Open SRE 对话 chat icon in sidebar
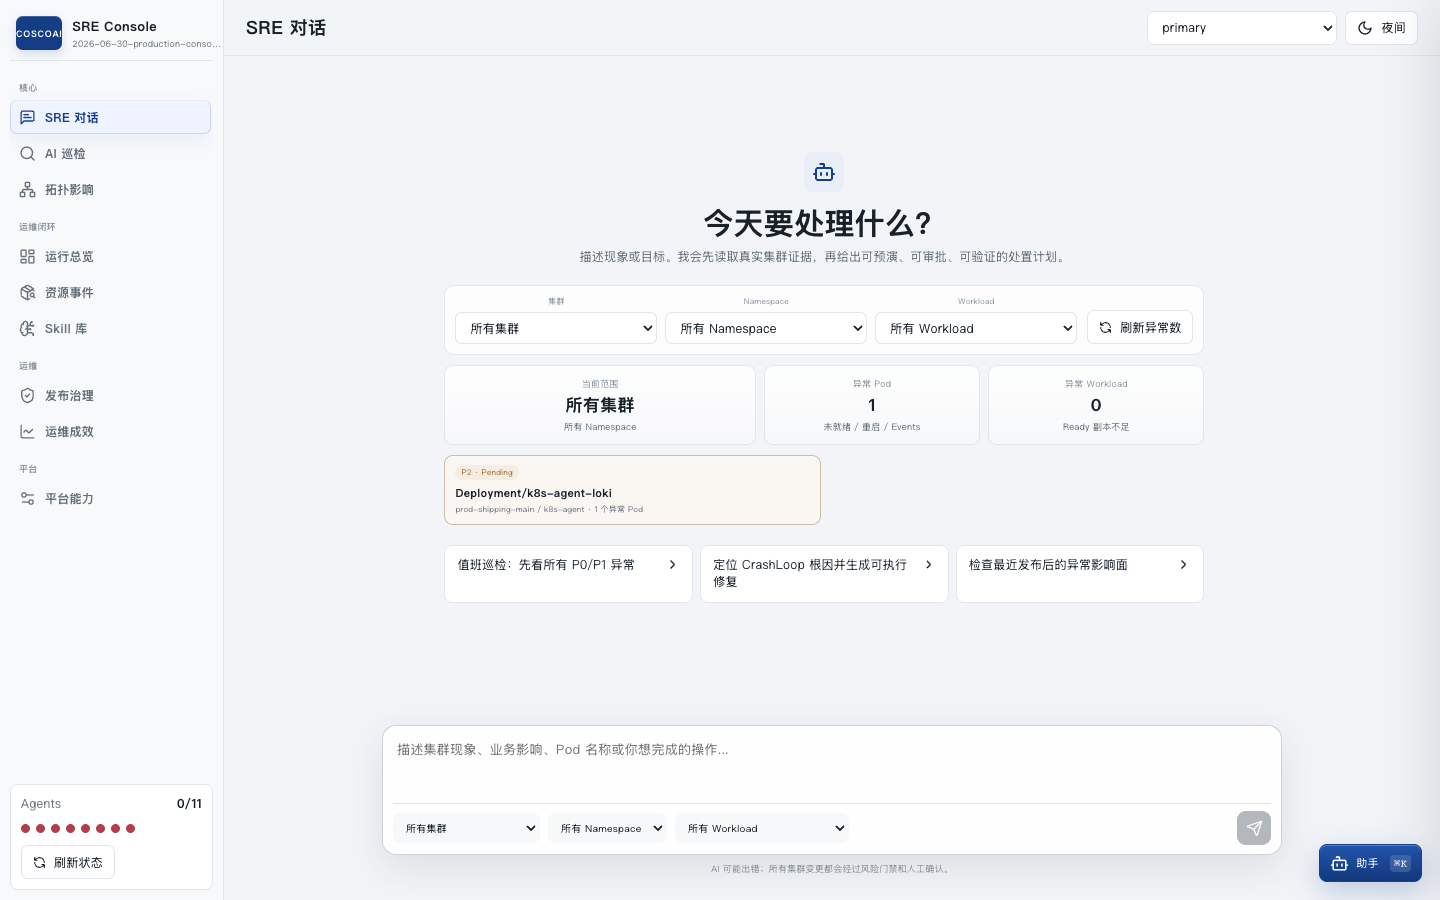1440x900 pixels. click(28, 117)
